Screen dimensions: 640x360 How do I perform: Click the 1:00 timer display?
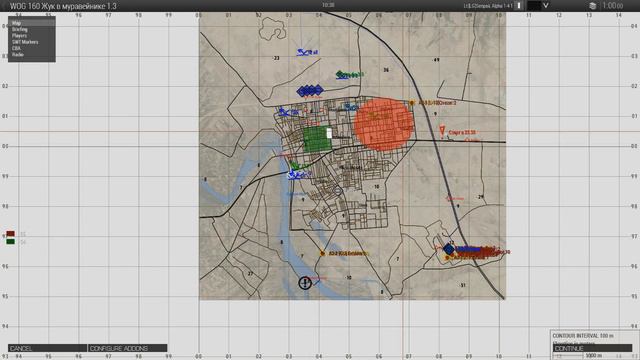tap(613, 6)
